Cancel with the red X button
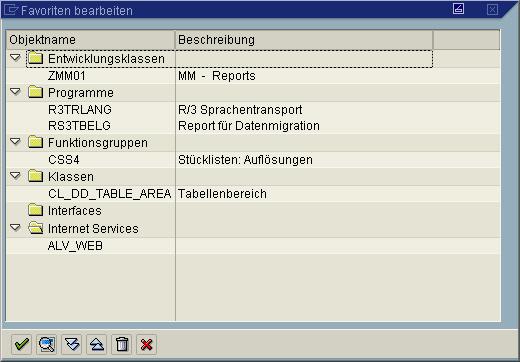This screenshot has height=362, width=520. (x=147, y=344)
